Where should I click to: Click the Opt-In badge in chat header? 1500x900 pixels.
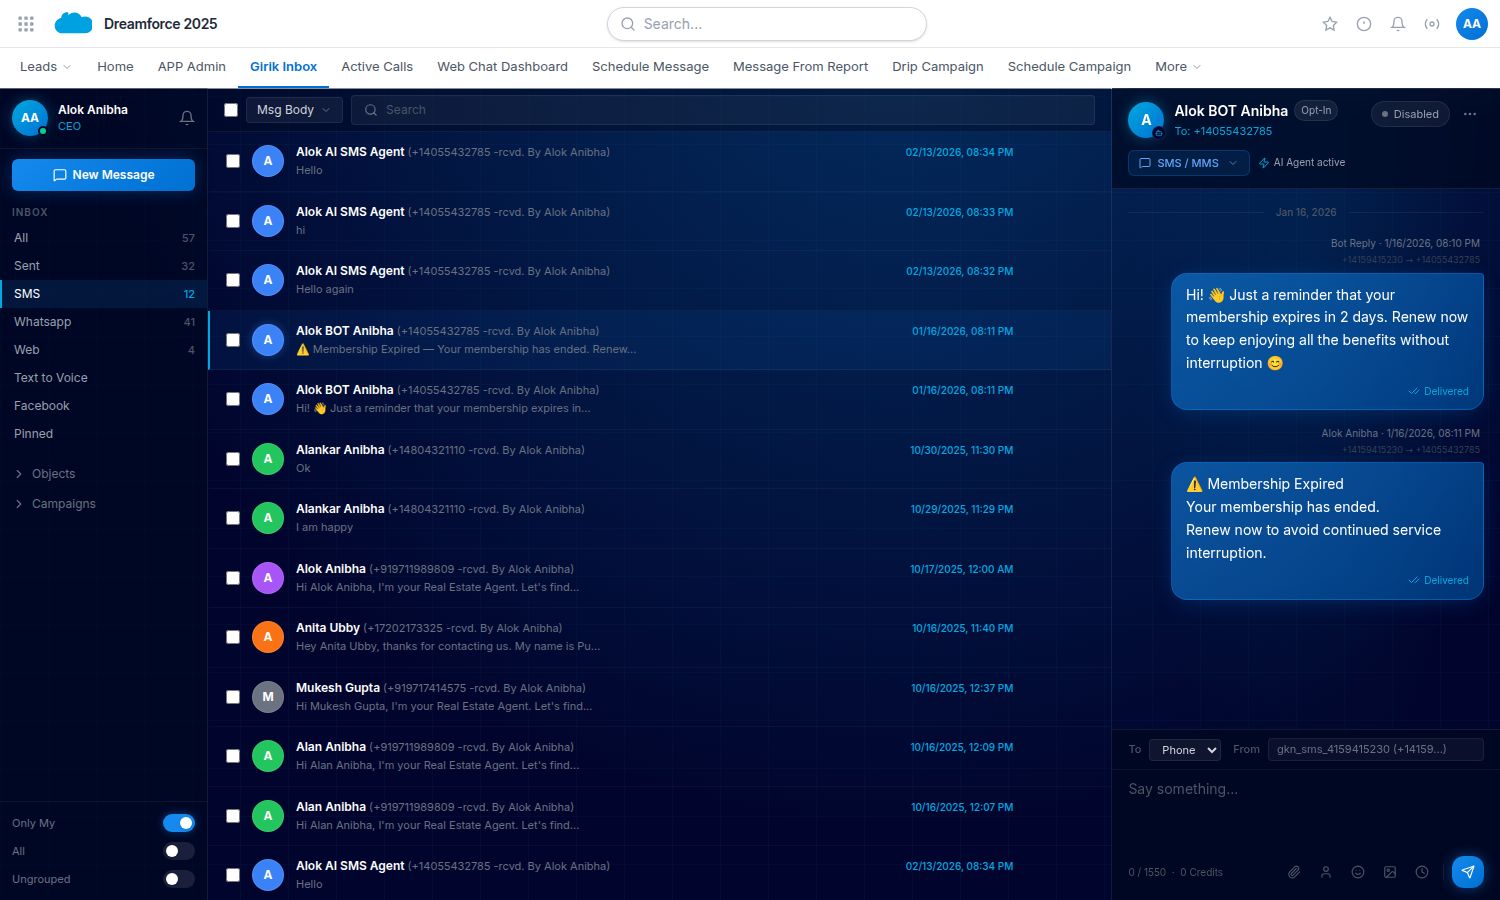click(1316, 111)
